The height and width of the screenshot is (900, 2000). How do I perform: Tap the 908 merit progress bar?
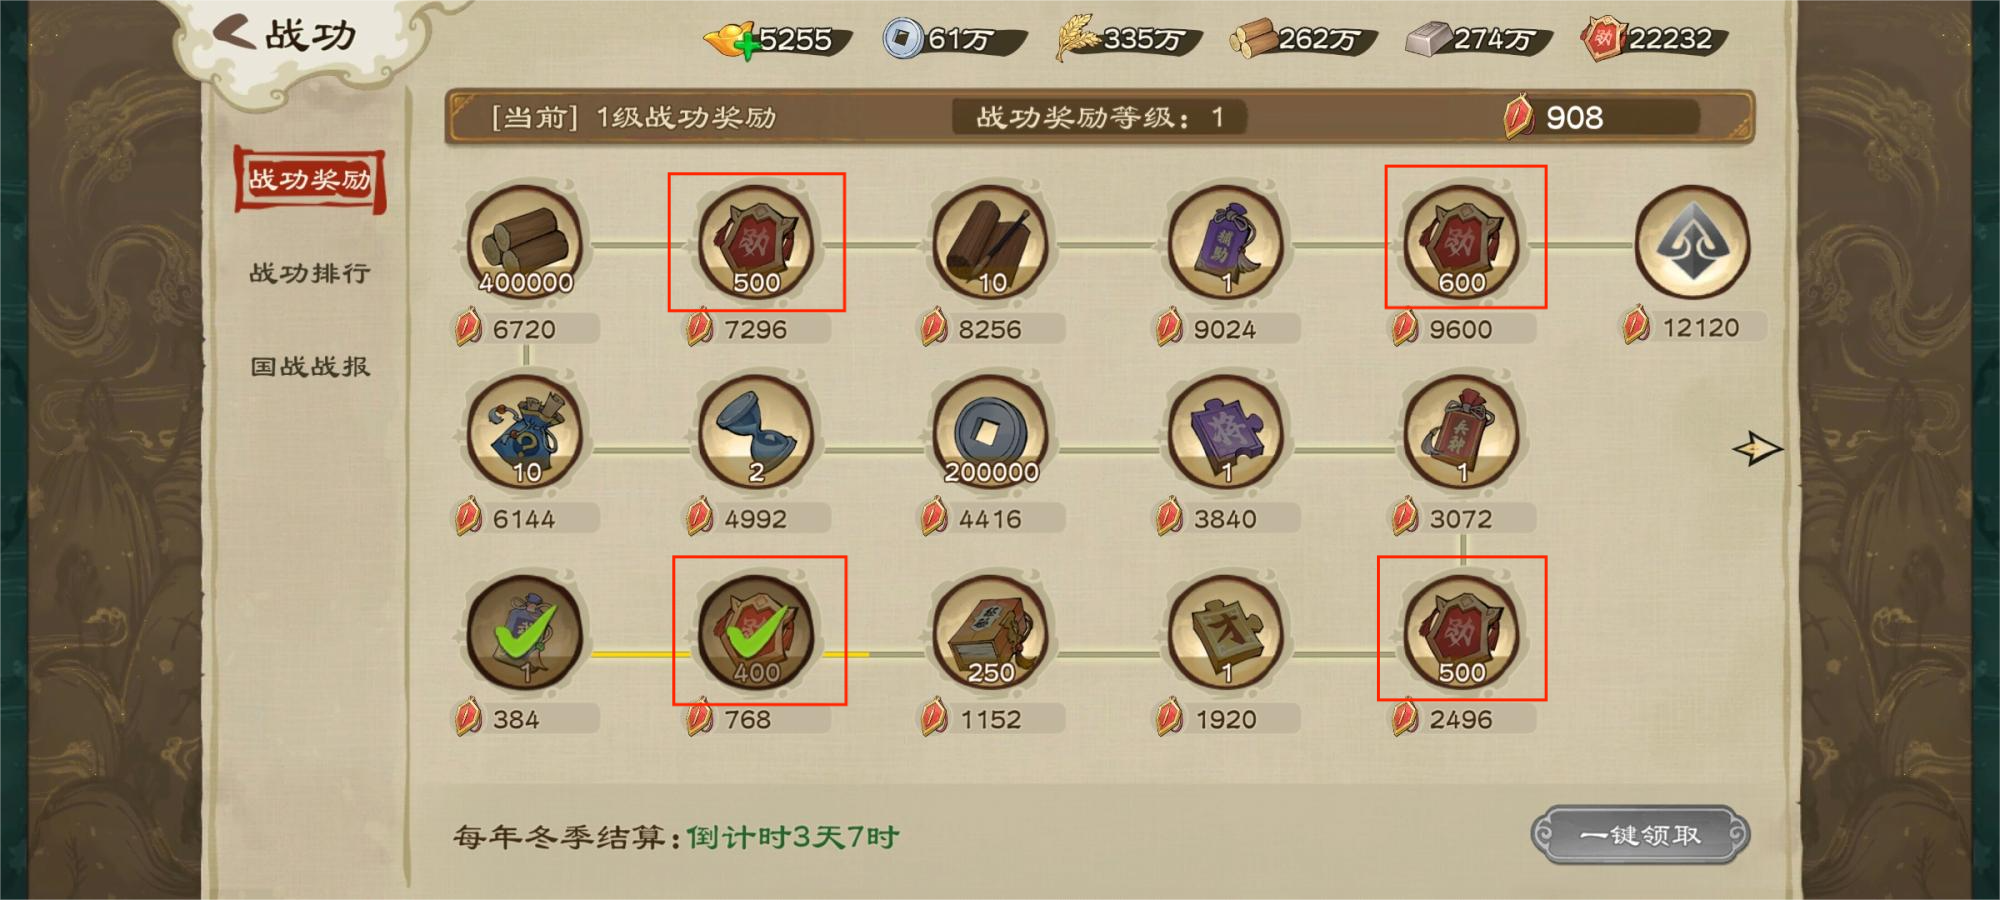(1600, 118)
